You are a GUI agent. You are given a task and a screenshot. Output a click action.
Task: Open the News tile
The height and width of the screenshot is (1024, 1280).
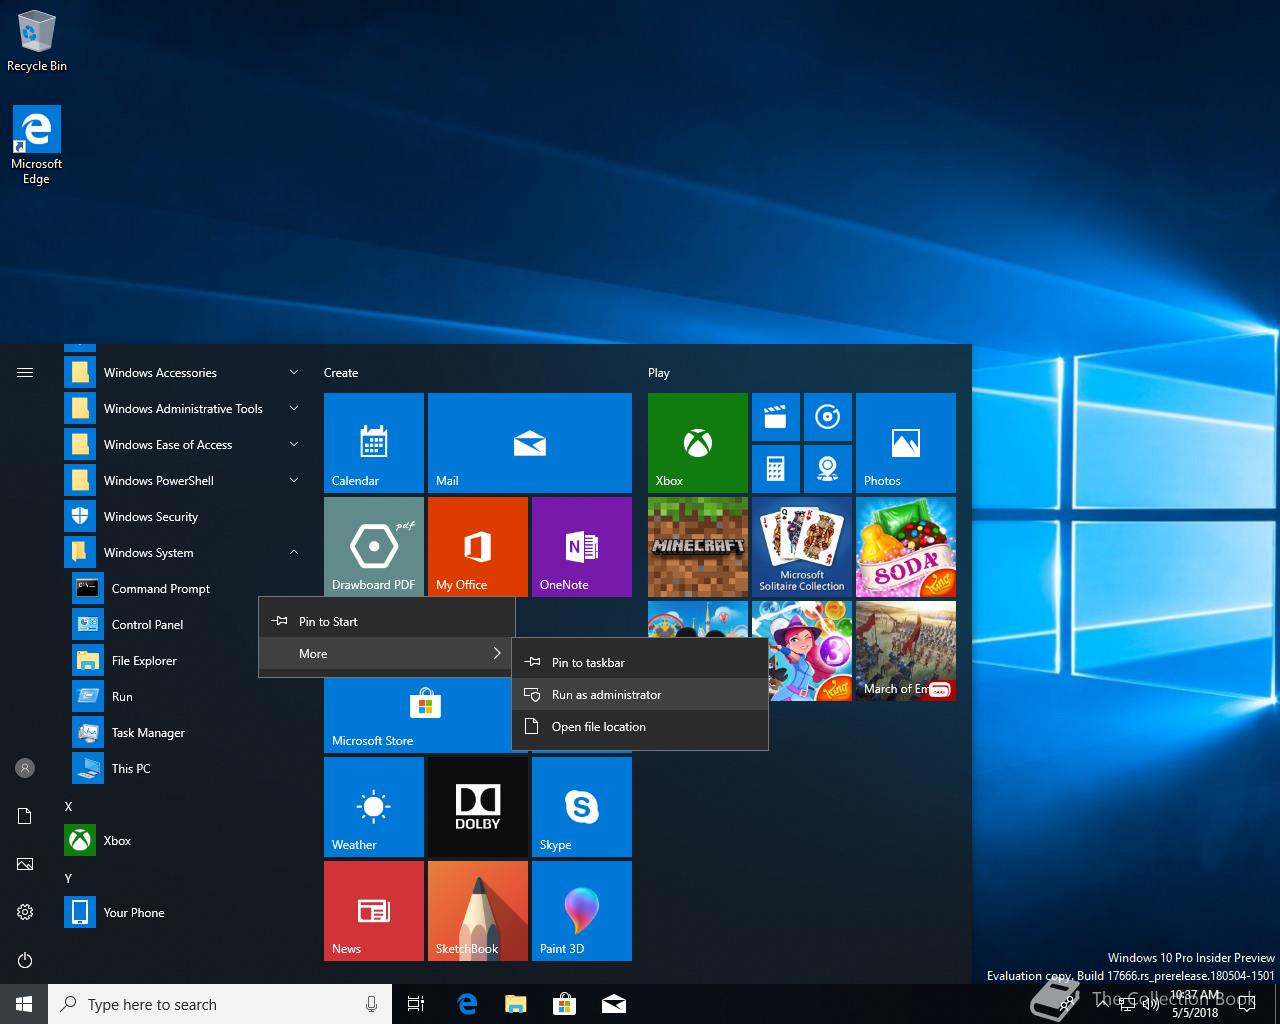(374, 911)
